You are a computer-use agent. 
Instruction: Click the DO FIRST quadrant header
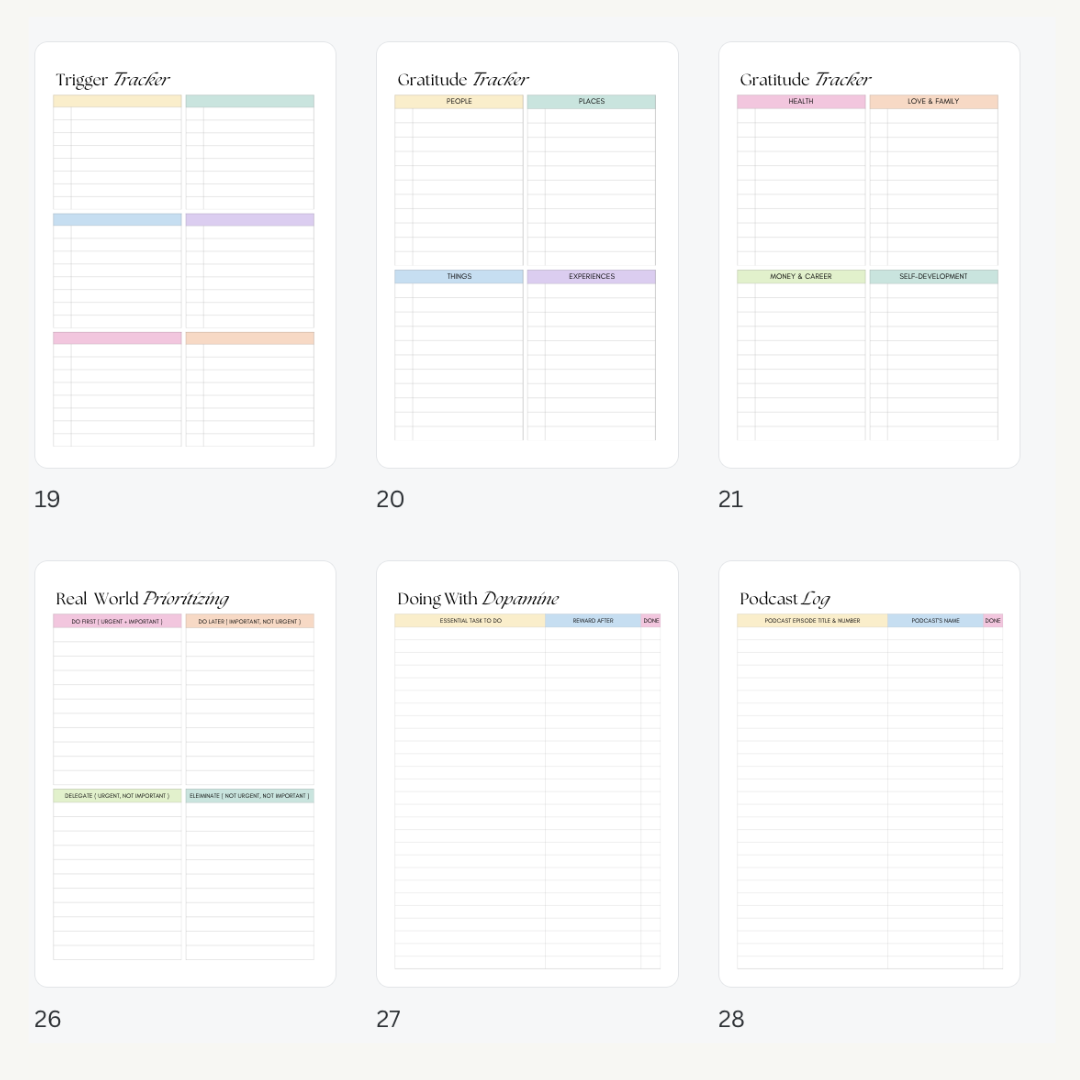[x=117, y=621]
